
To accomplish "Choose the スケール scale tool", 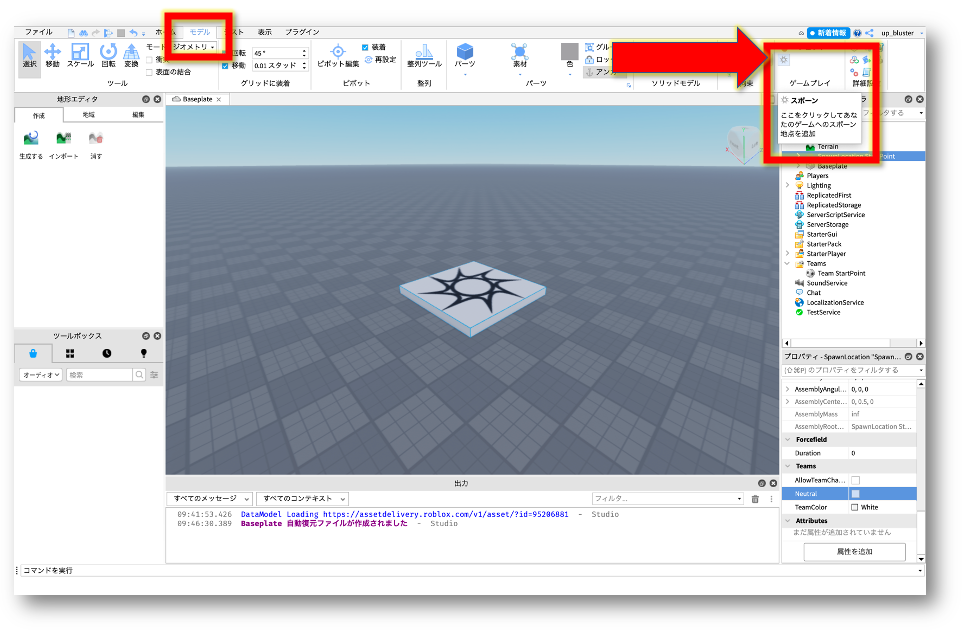I will tap(80, 54).
